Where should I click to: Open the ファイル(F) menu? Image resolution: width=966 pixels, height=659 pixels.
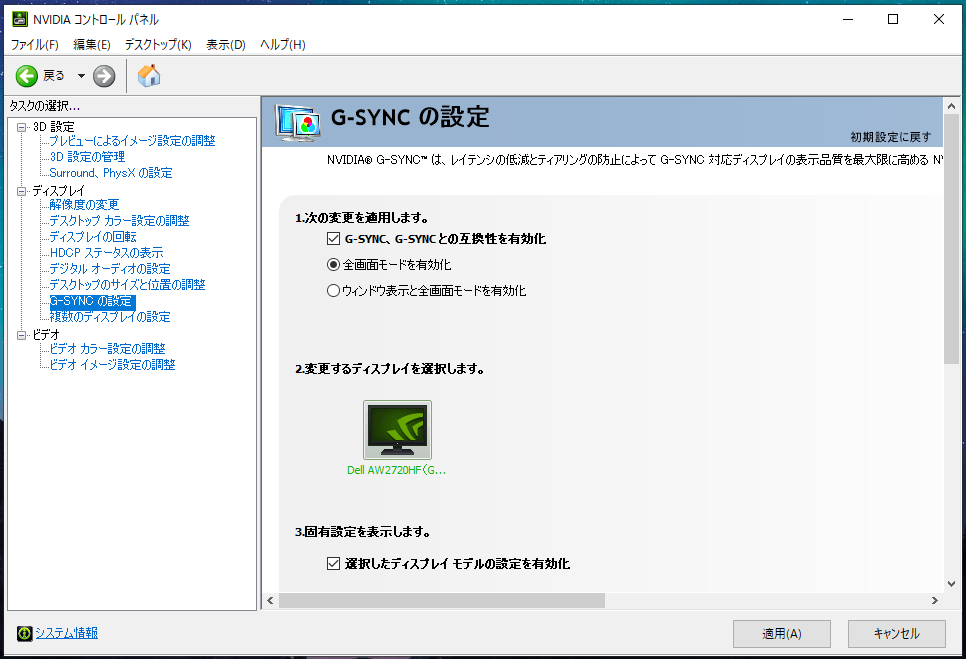coord(34,44)
